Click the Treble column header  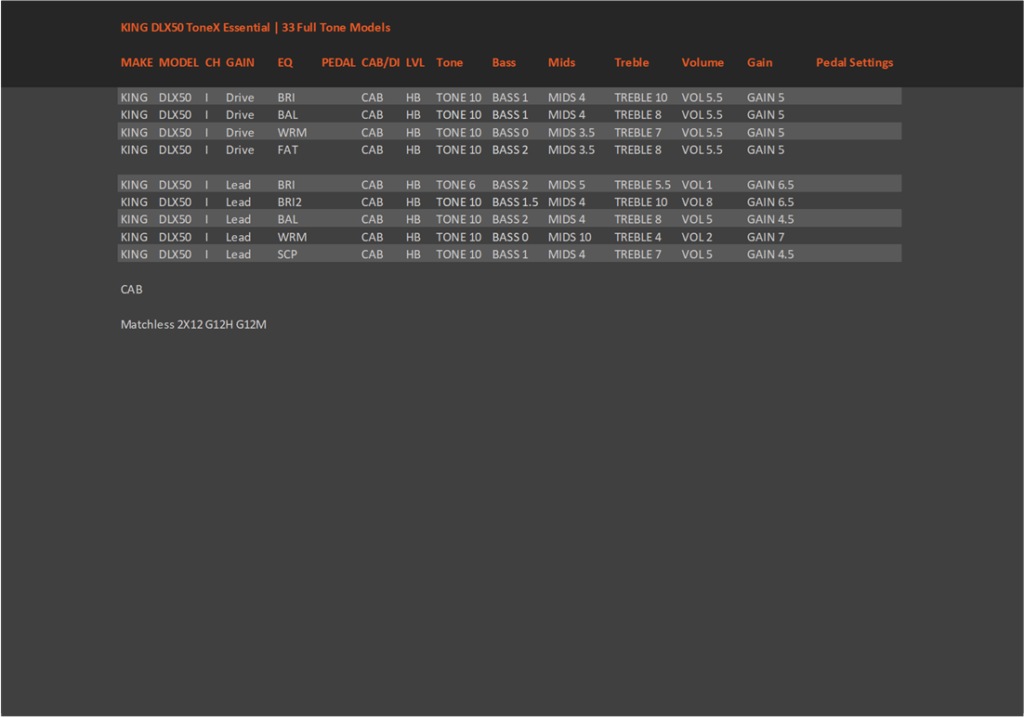tap(632, 63)
